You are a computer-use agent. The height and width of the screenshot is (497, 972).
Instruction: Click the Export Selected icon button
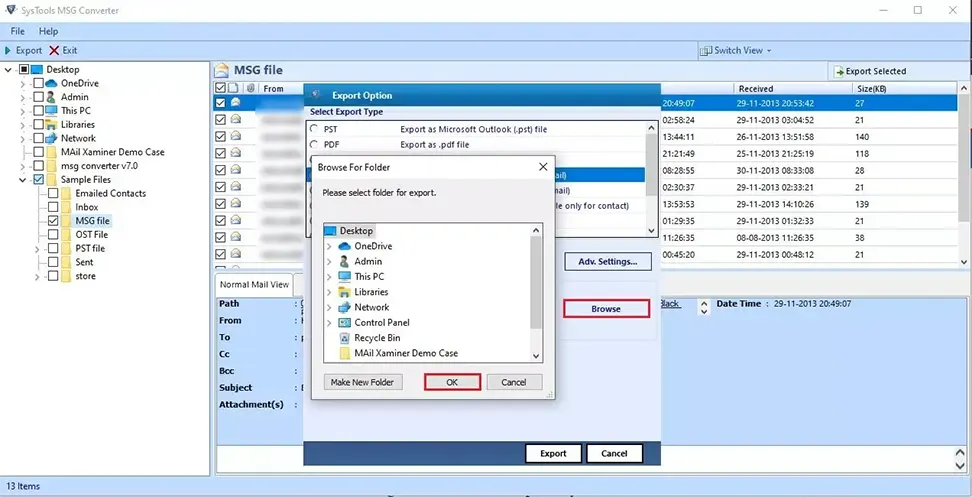[x=838, y=71]
